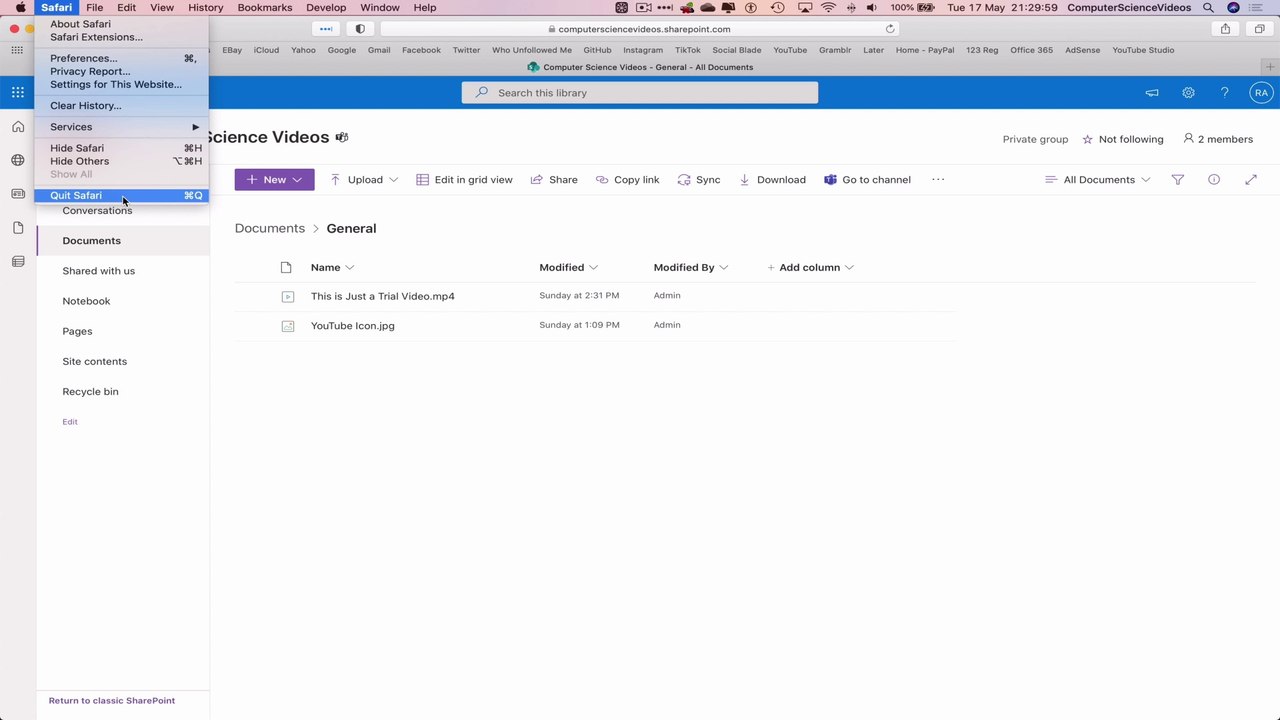Click the Share command button
1280x720 pixels.
click(x=554, y=180)
